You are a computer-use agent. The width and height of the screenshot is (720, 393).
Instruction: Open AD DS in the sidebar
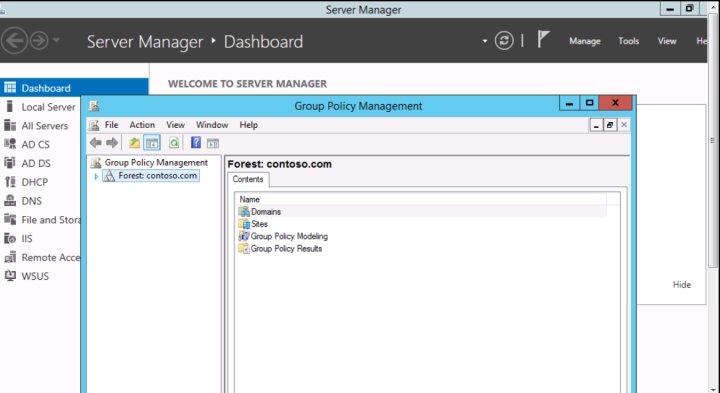pos(36,163)
